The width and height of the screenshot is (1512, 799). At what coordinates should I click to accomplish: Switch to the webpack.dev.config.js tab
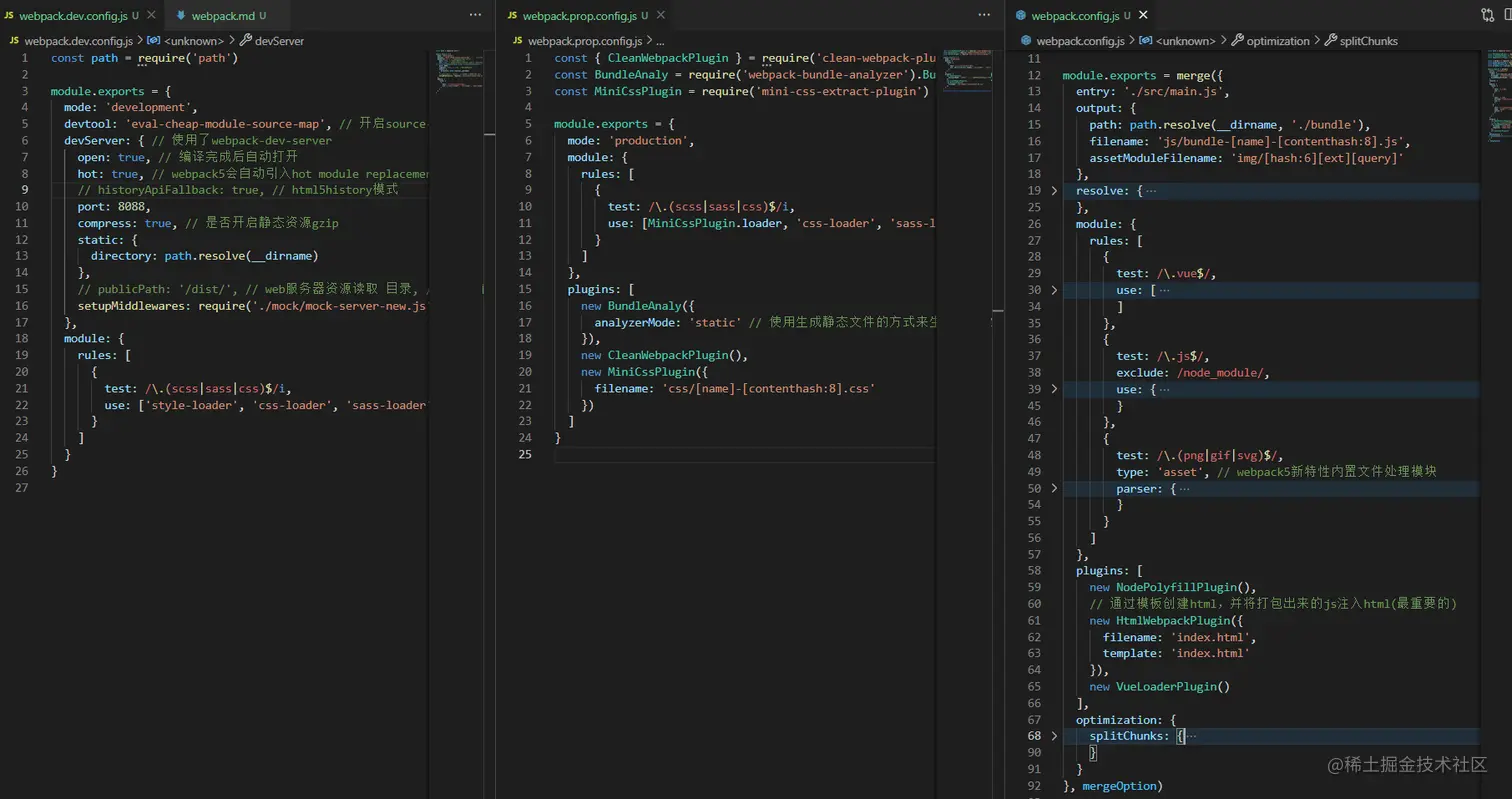80,16
